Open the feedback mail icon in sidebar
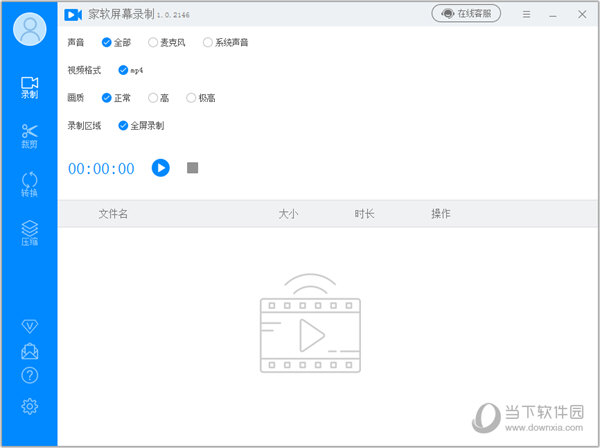This screenshot has height=448, width=600. click(x=29, y=351)
